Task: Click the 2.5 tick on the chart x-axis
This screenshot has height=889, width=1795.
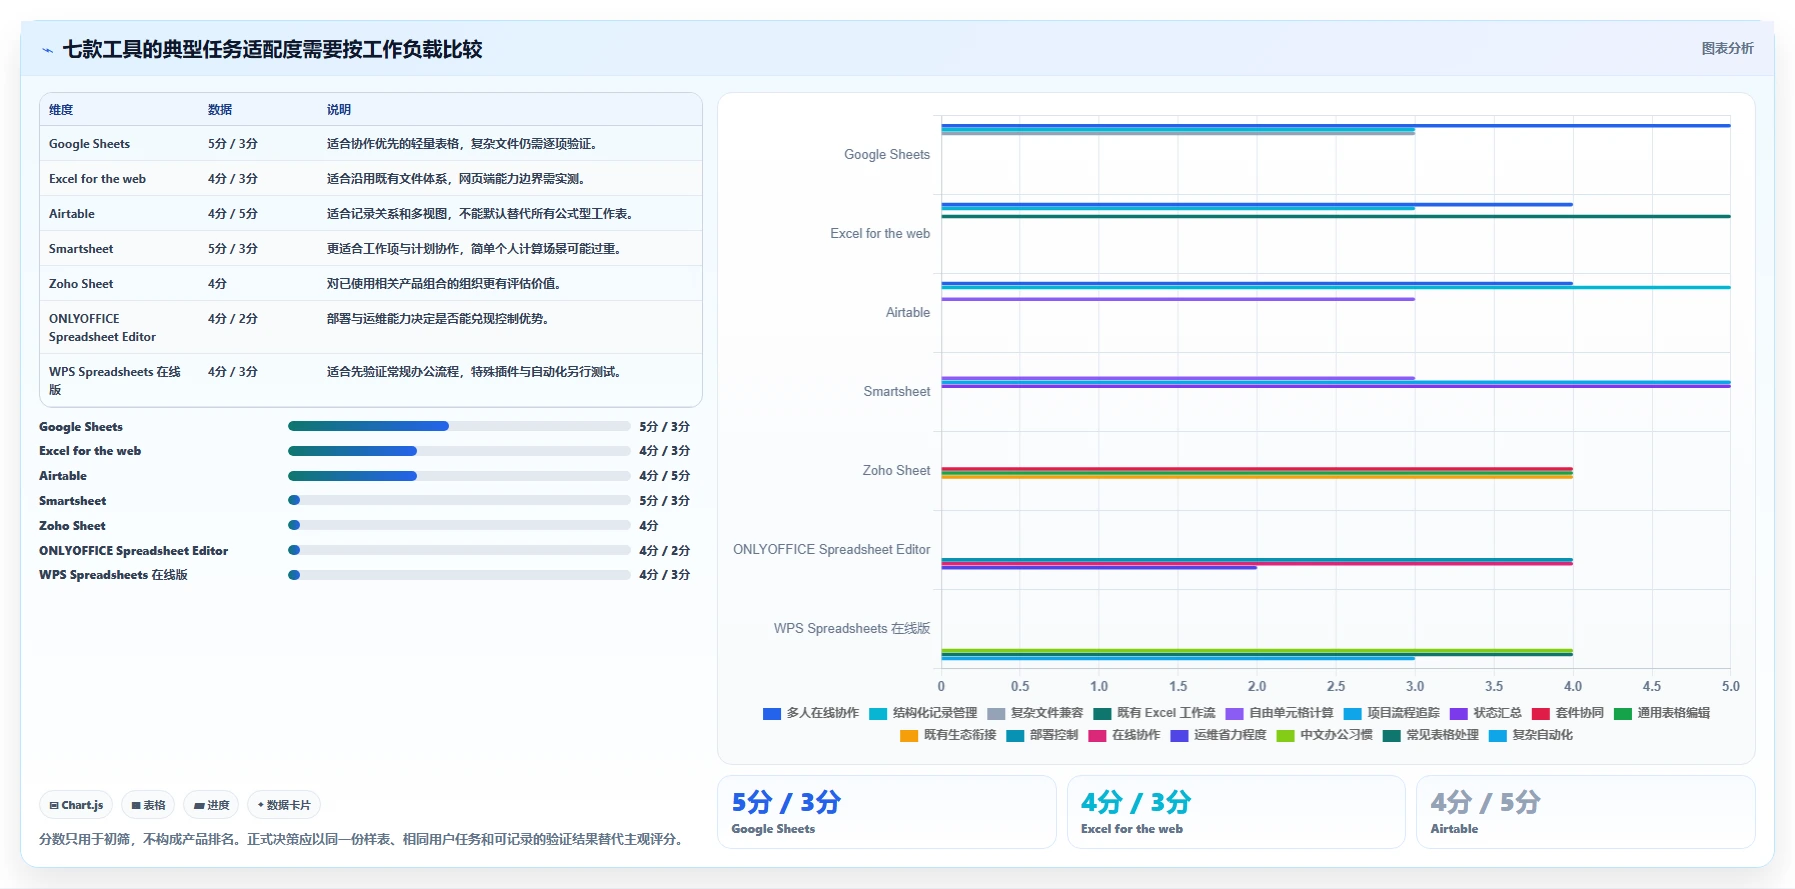Action: click(x=1336, y=687)
